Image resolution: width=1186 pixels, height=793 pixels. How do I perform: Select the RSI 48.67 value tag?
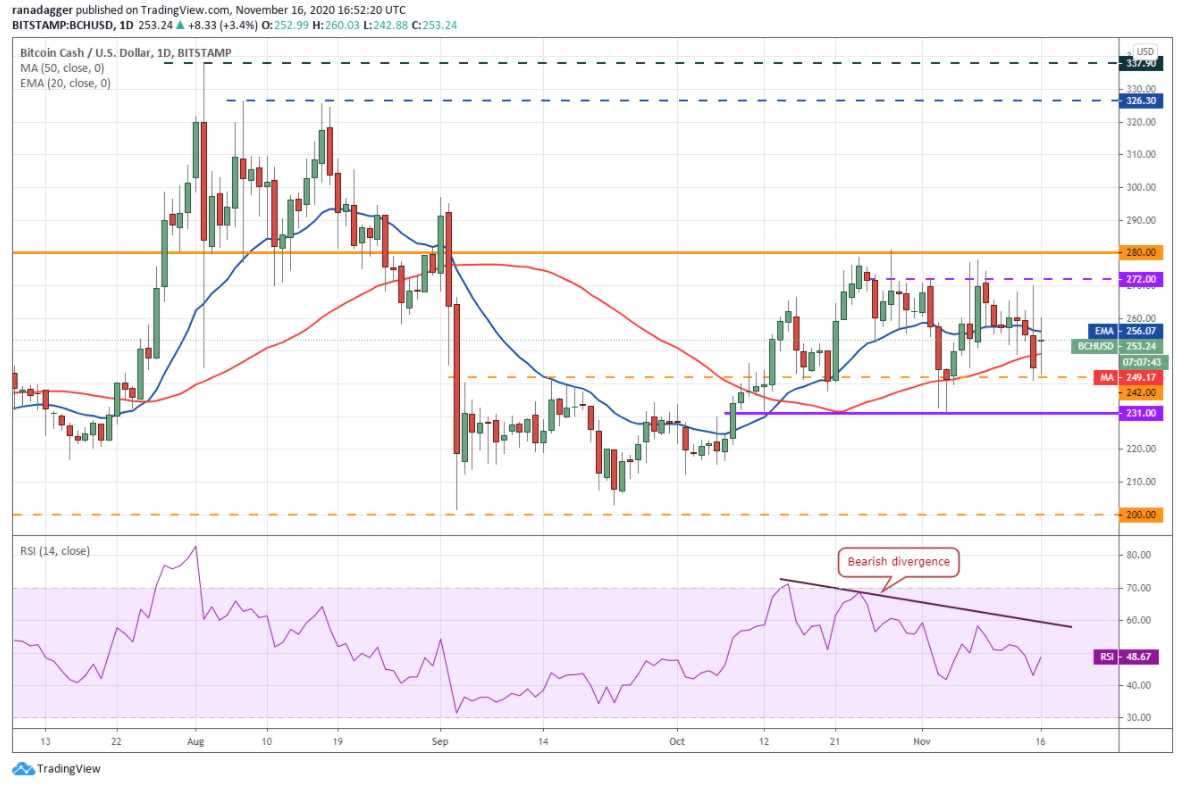(x=1129, y=656)
